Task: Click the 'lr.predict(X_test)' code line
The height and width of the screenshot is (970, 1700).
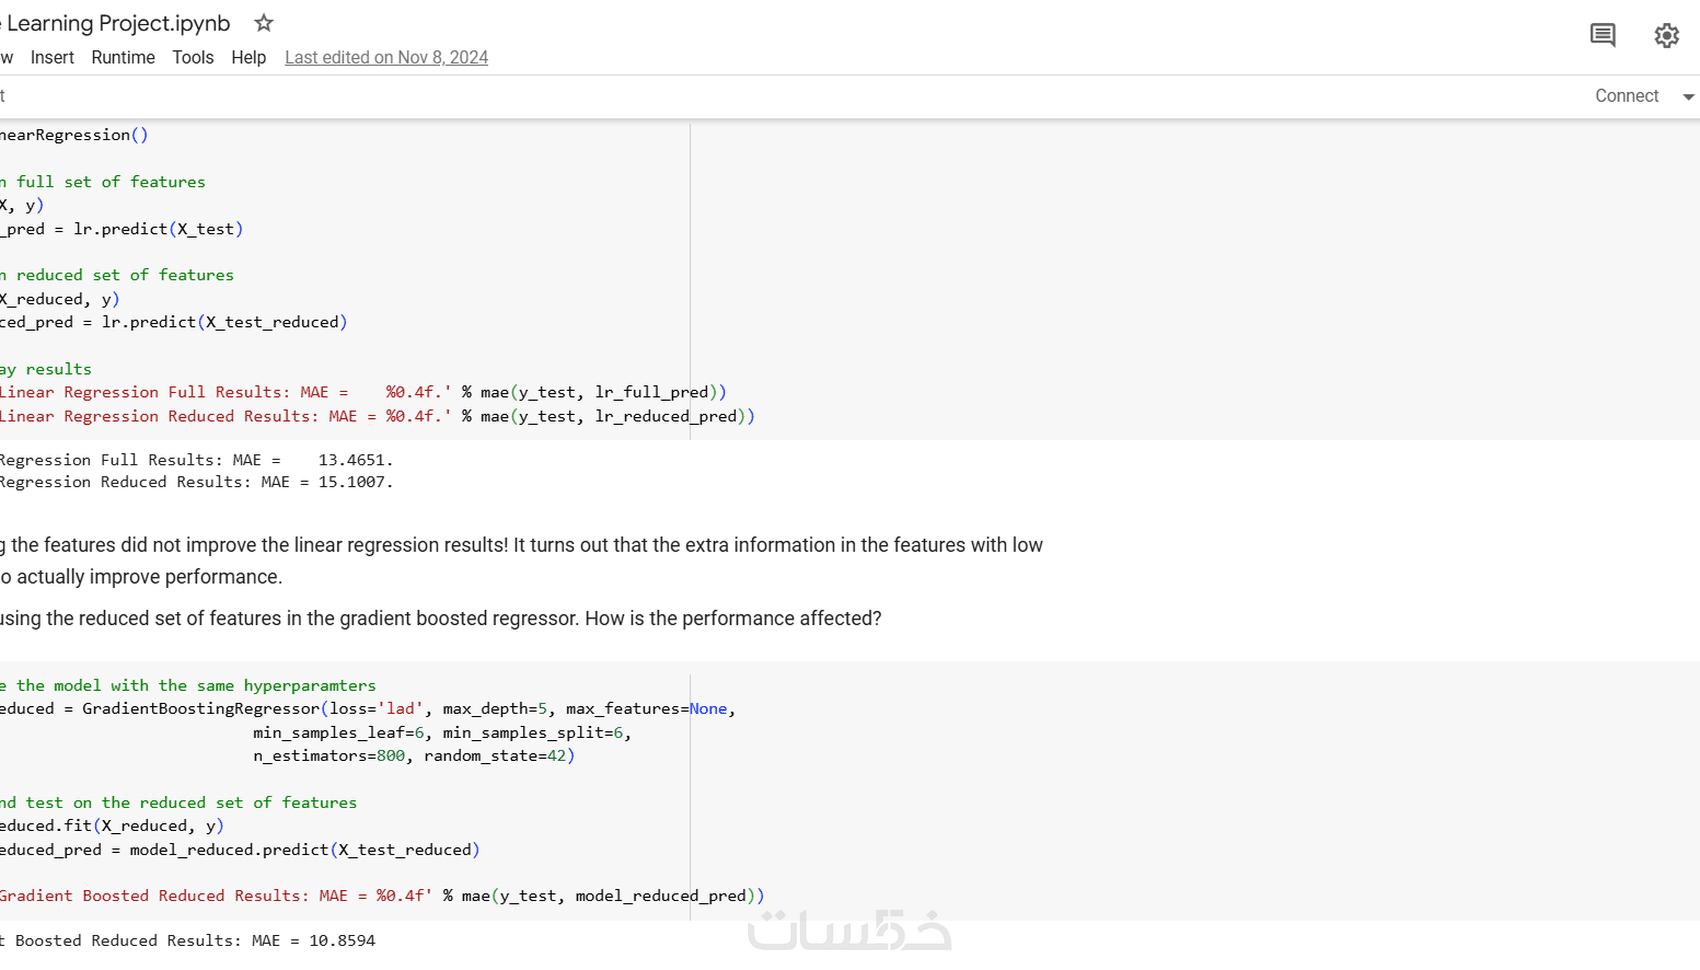Action: [157, 229]
